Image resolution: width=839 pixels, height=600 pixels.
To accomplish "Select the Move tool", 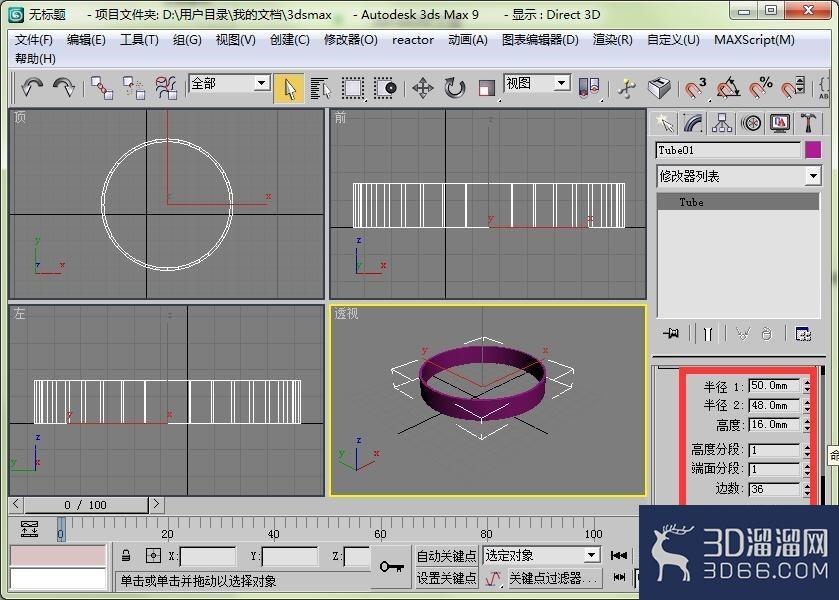I will click(423, 88).
